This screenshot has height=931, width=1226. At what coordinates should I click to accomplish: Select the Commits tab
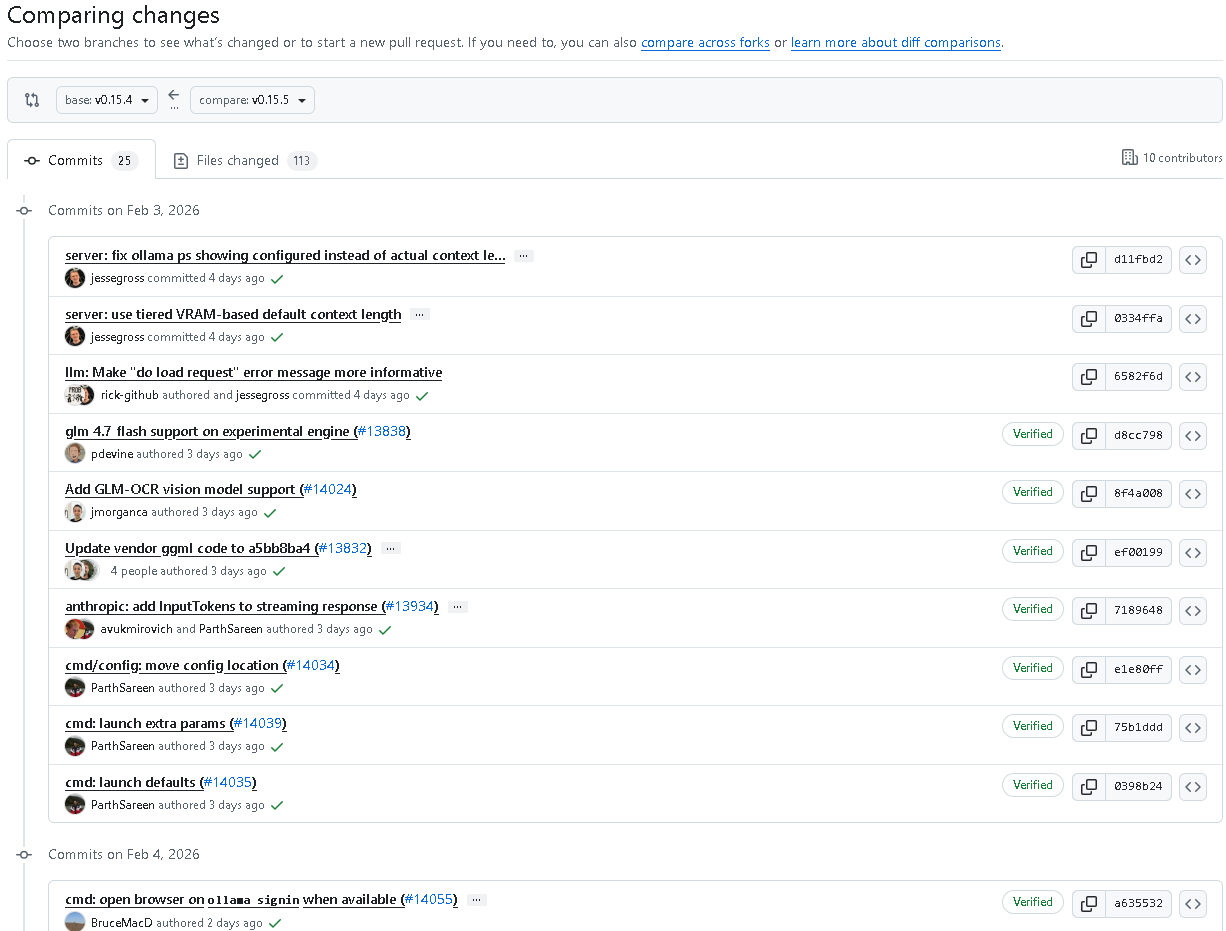pyautogui.click(x=82, y=160)
